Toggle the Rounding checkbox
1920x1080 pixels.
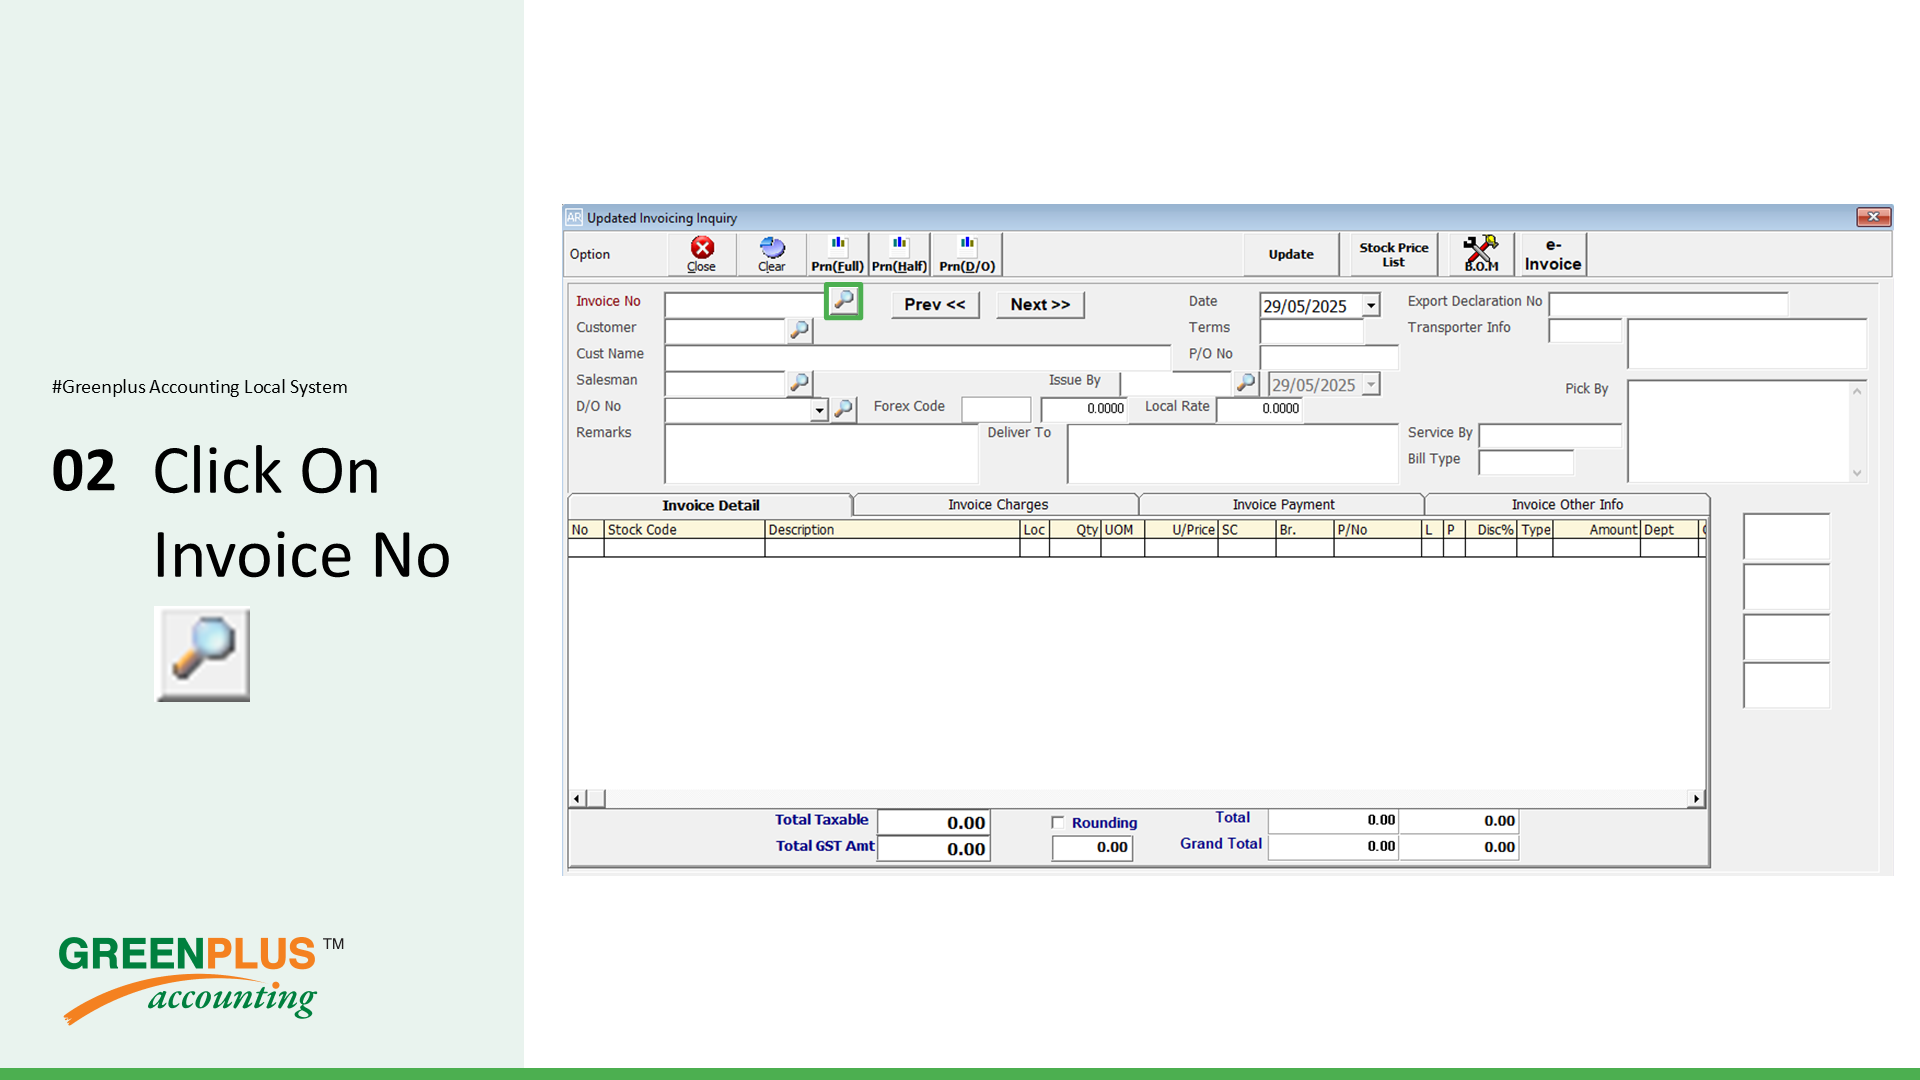point(1057,822)
